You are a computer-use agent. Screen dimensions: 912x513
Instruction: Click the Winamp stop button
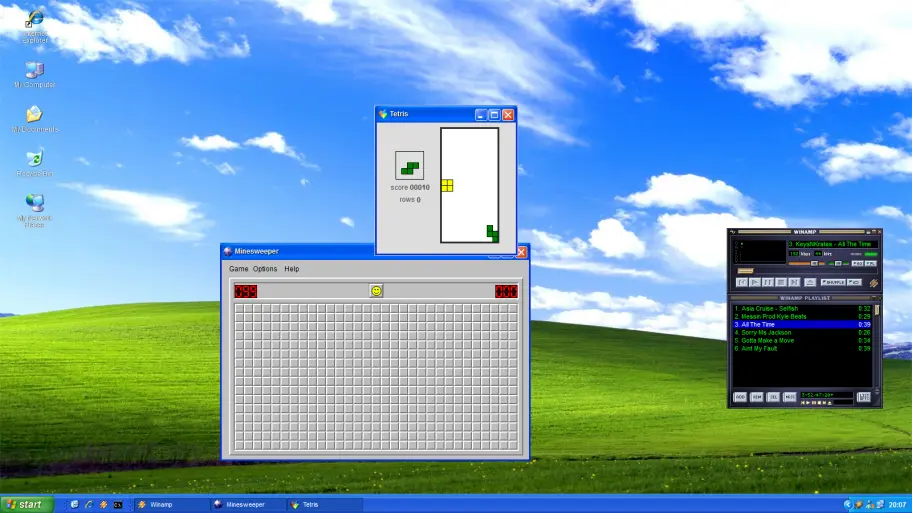coord(781,282)
